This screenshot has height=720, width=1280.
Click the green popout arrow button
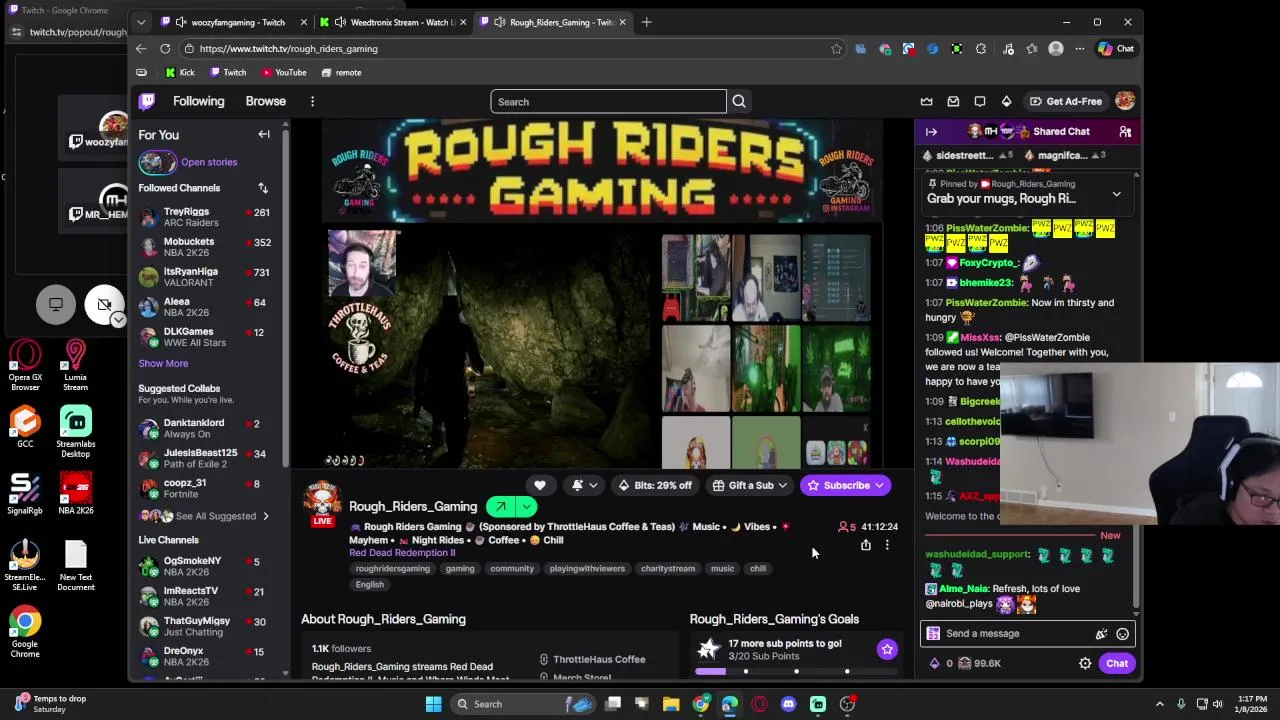pos(501,507)
